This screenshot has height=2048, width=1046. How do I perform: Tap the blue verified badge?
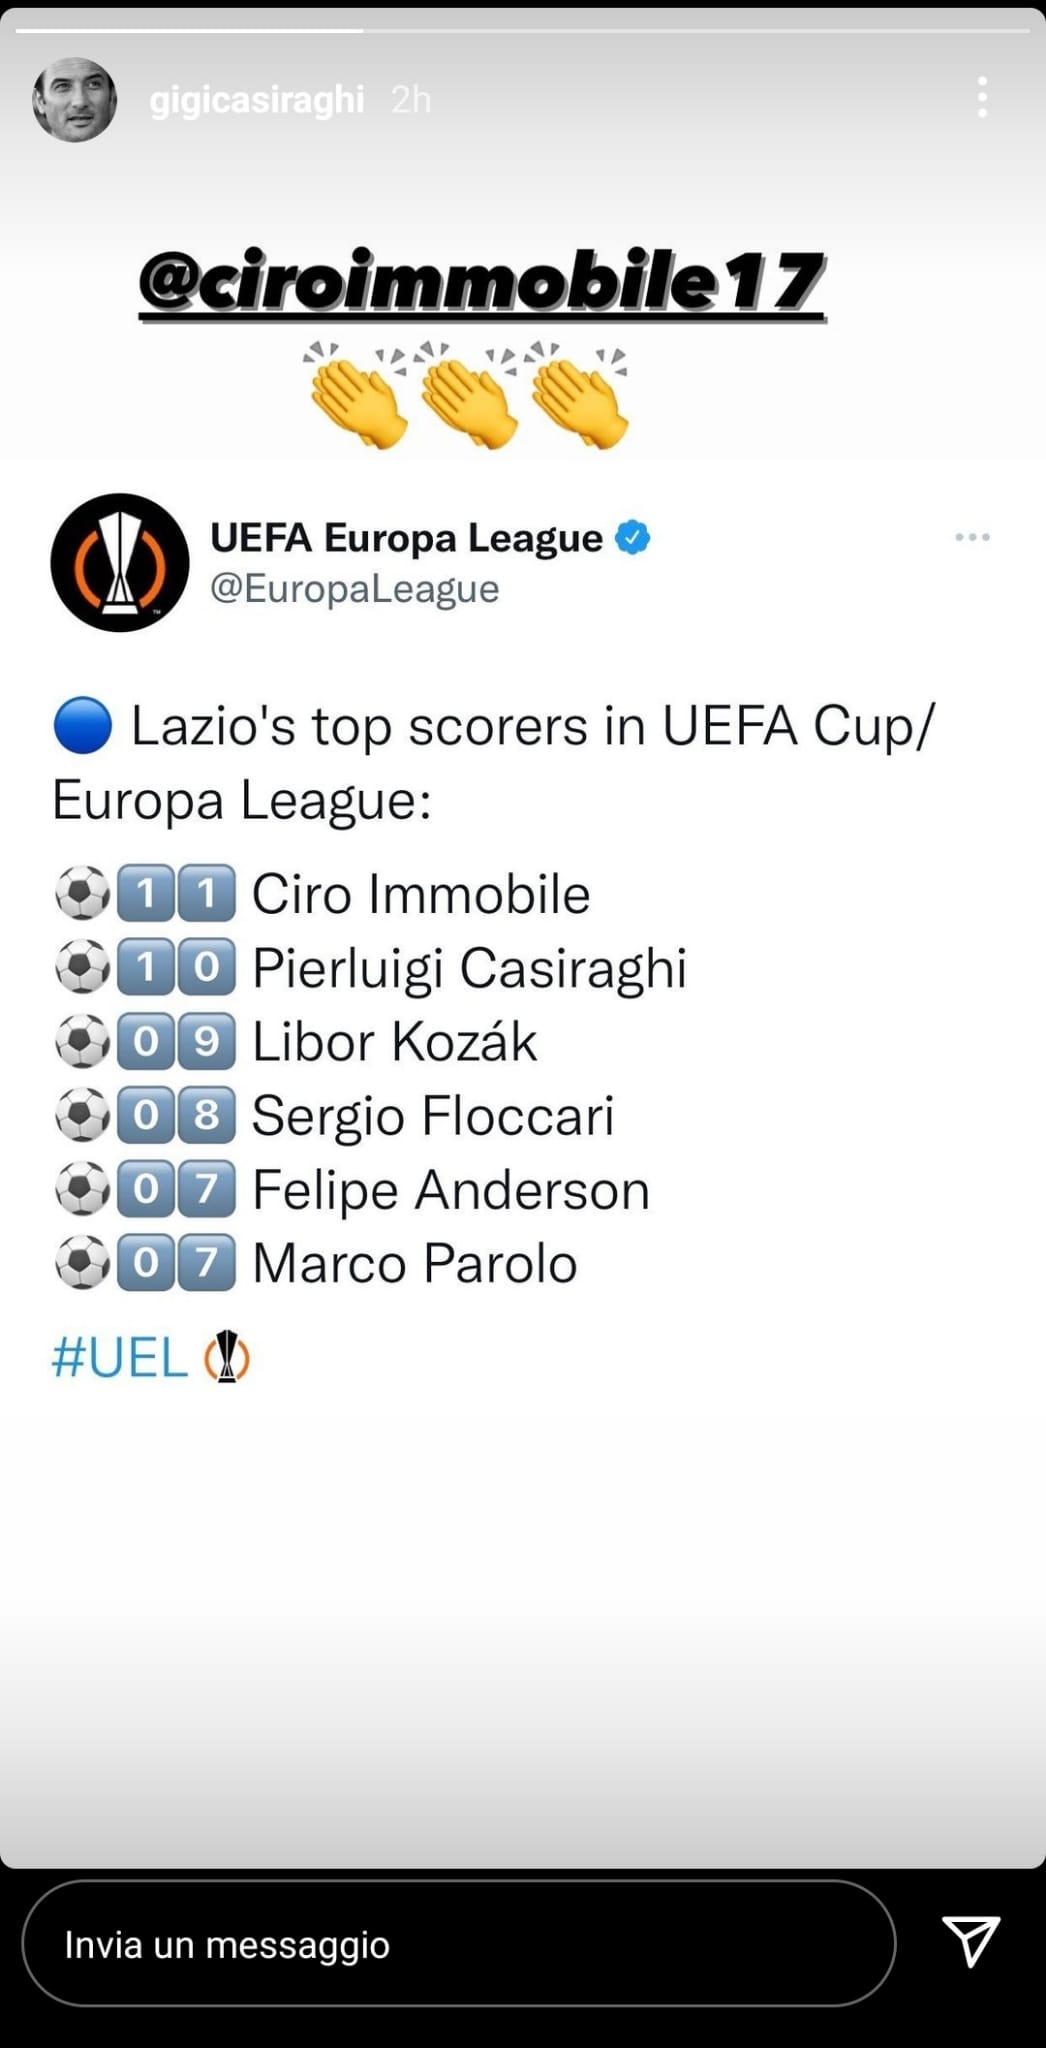click(x=632, y=538)
